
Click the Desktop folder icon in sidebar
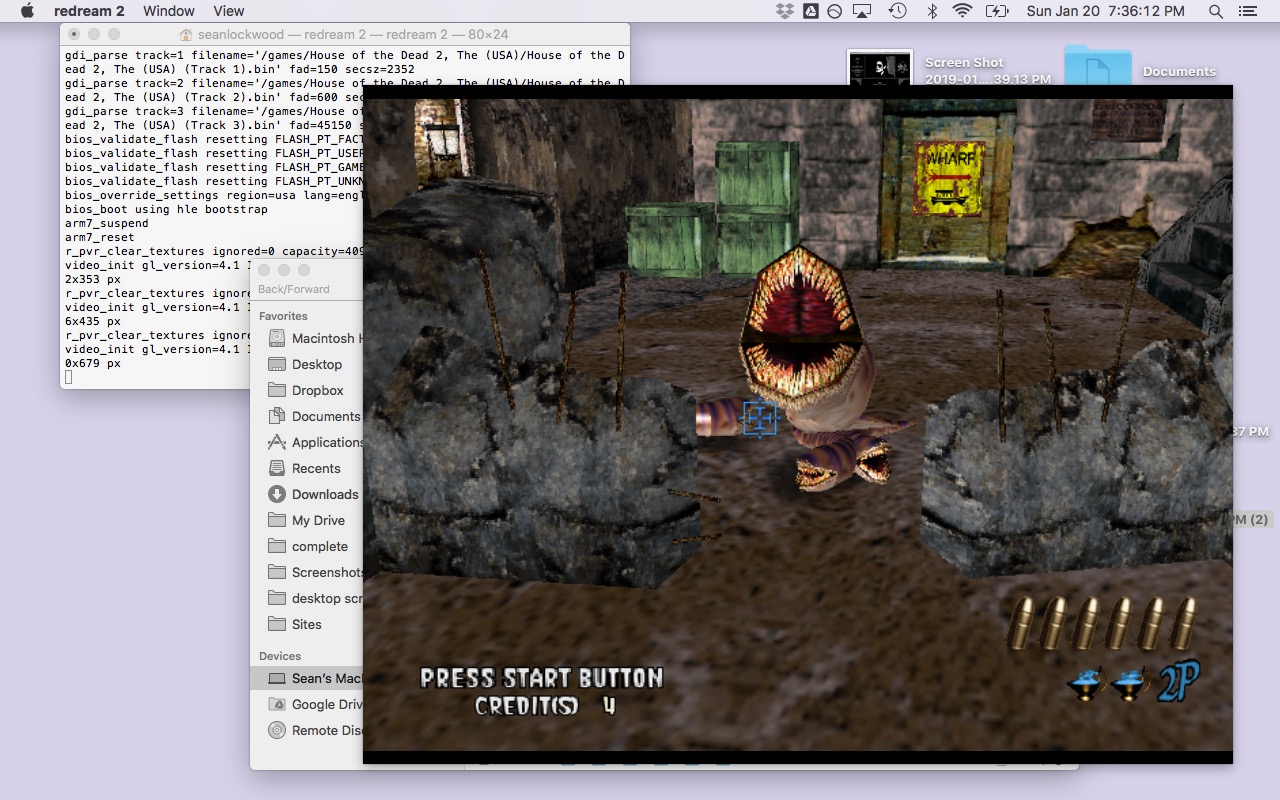[277, 364]
